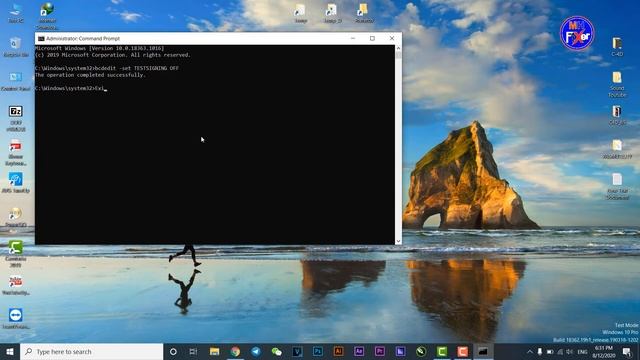Screen dimensions: 640x360
Task: Open the volume control in system tray
Action: pos(569,351)
